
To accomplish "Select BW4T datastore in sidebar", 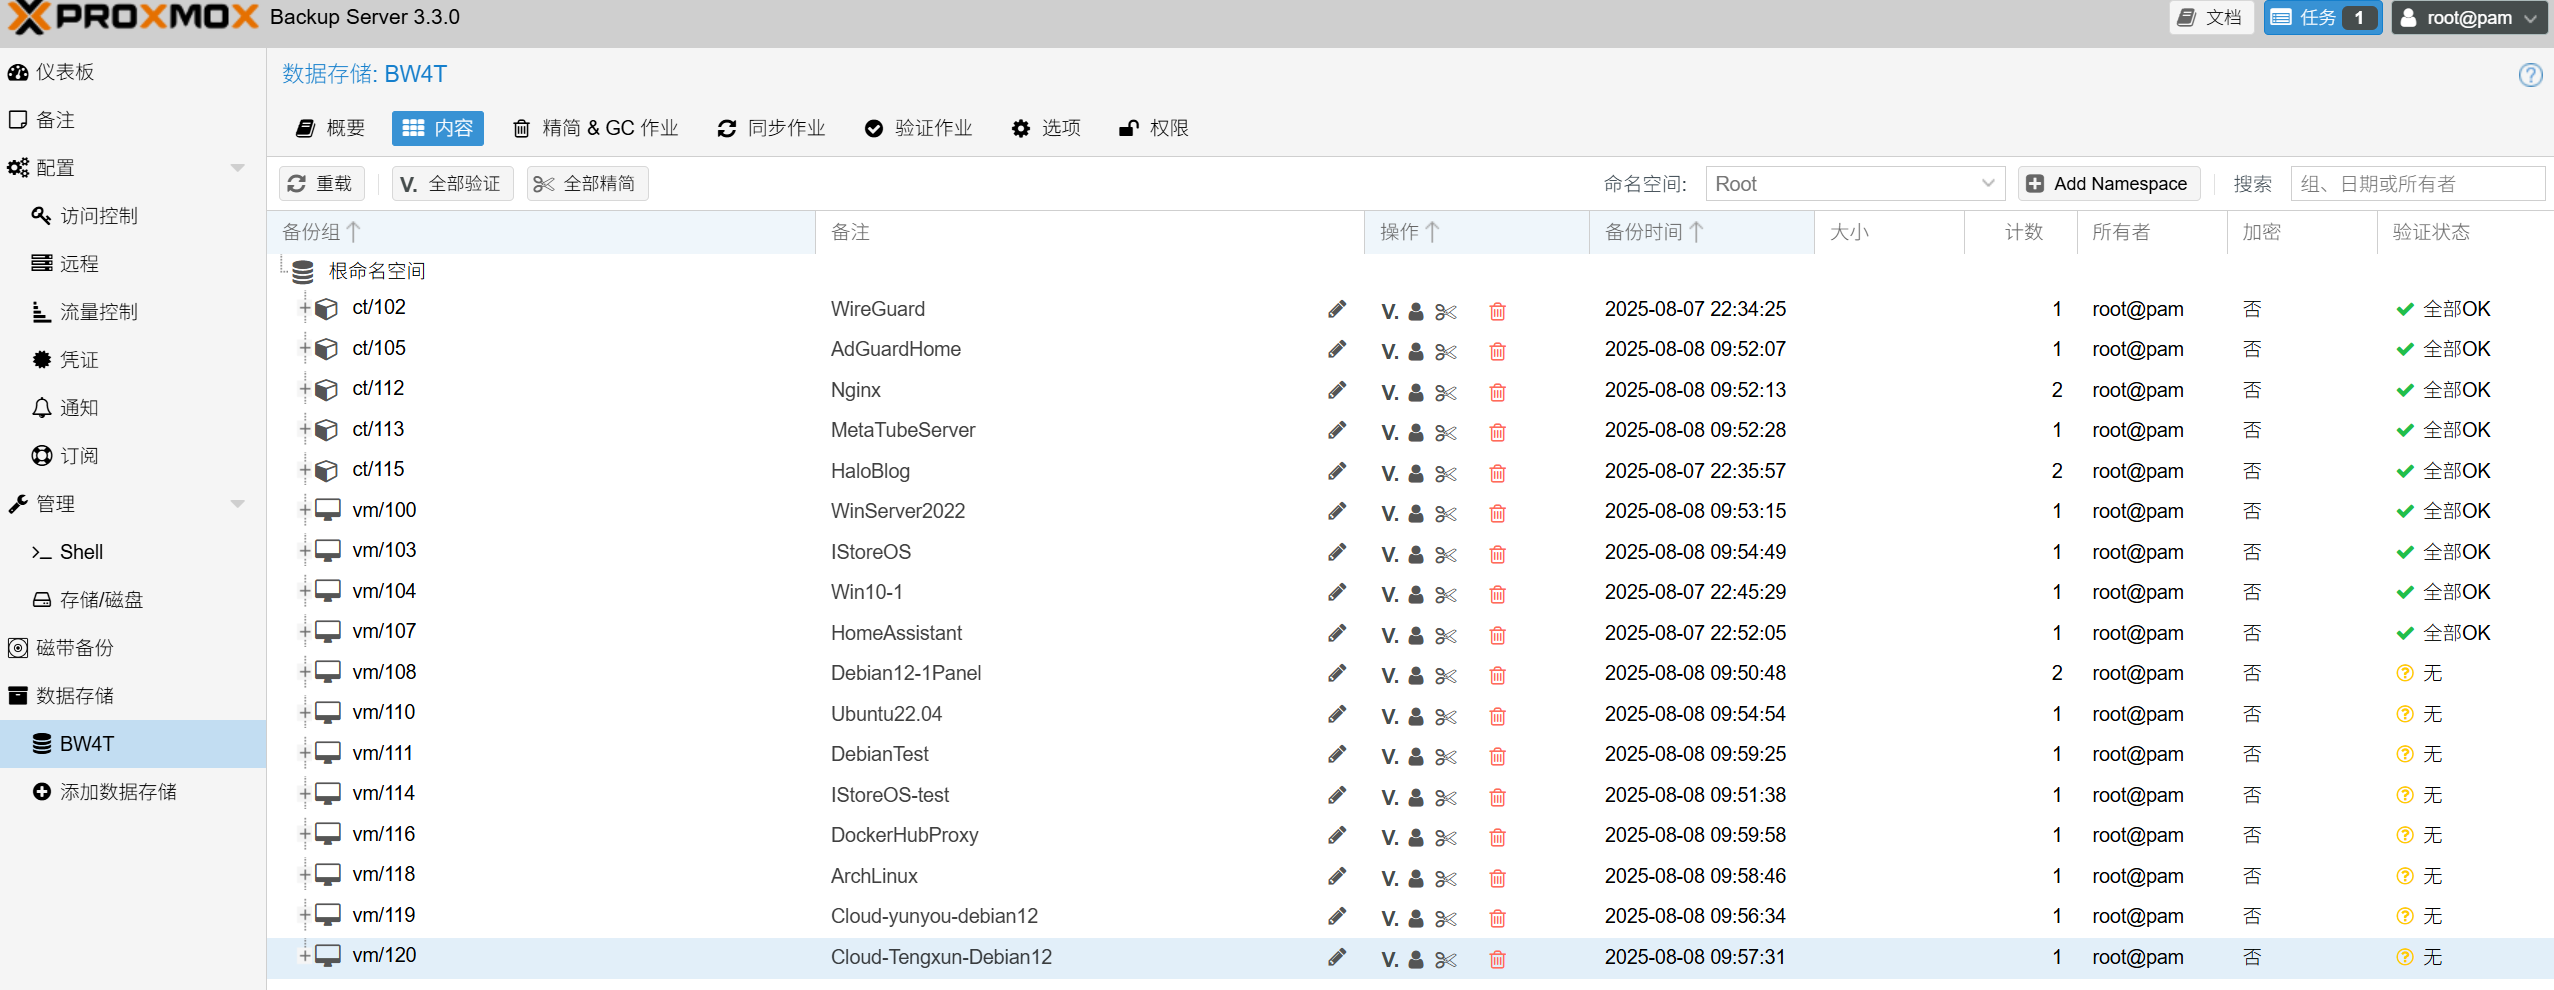I will coord(133,744).
